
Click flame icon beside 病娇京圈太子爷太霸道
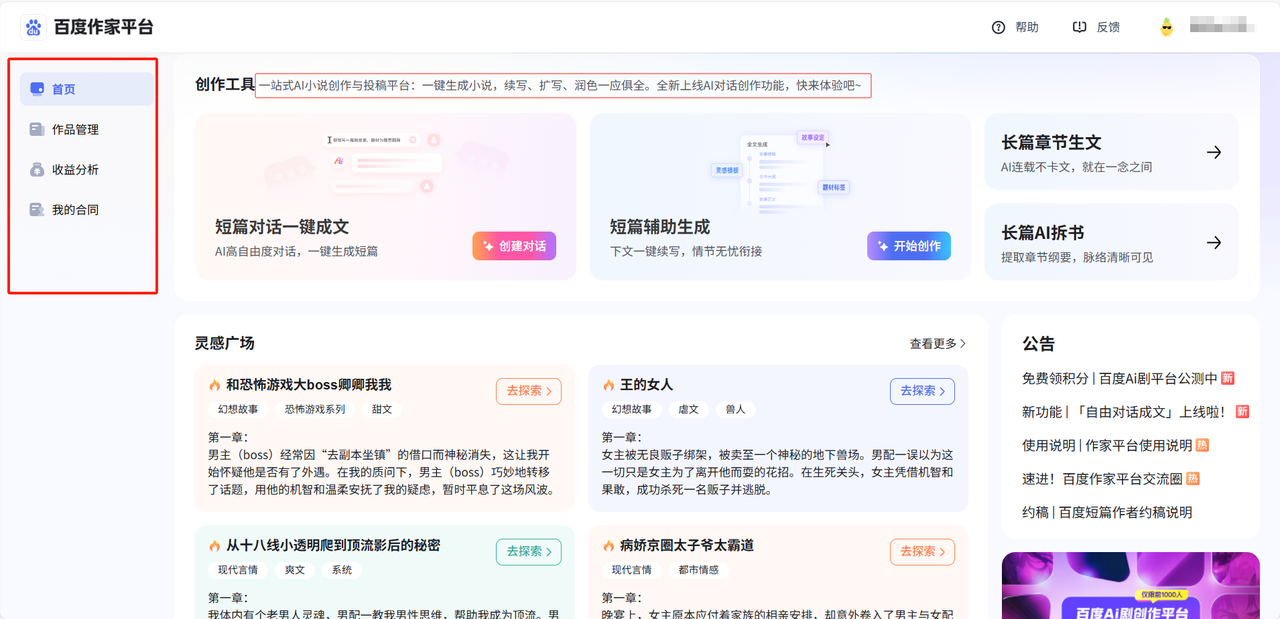click(608, 546)
